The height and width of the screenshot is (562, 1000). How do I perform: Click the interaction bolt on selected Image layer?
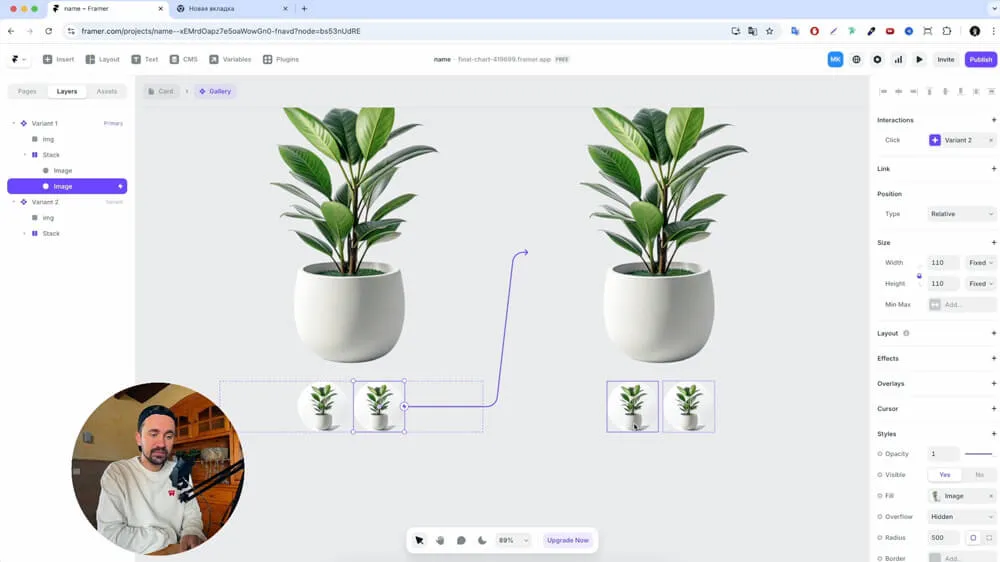coord(120,186)
